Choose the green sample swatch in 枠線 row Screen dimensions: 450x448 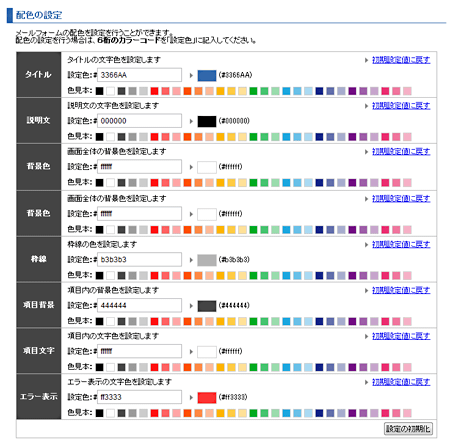tap(253, 275)
